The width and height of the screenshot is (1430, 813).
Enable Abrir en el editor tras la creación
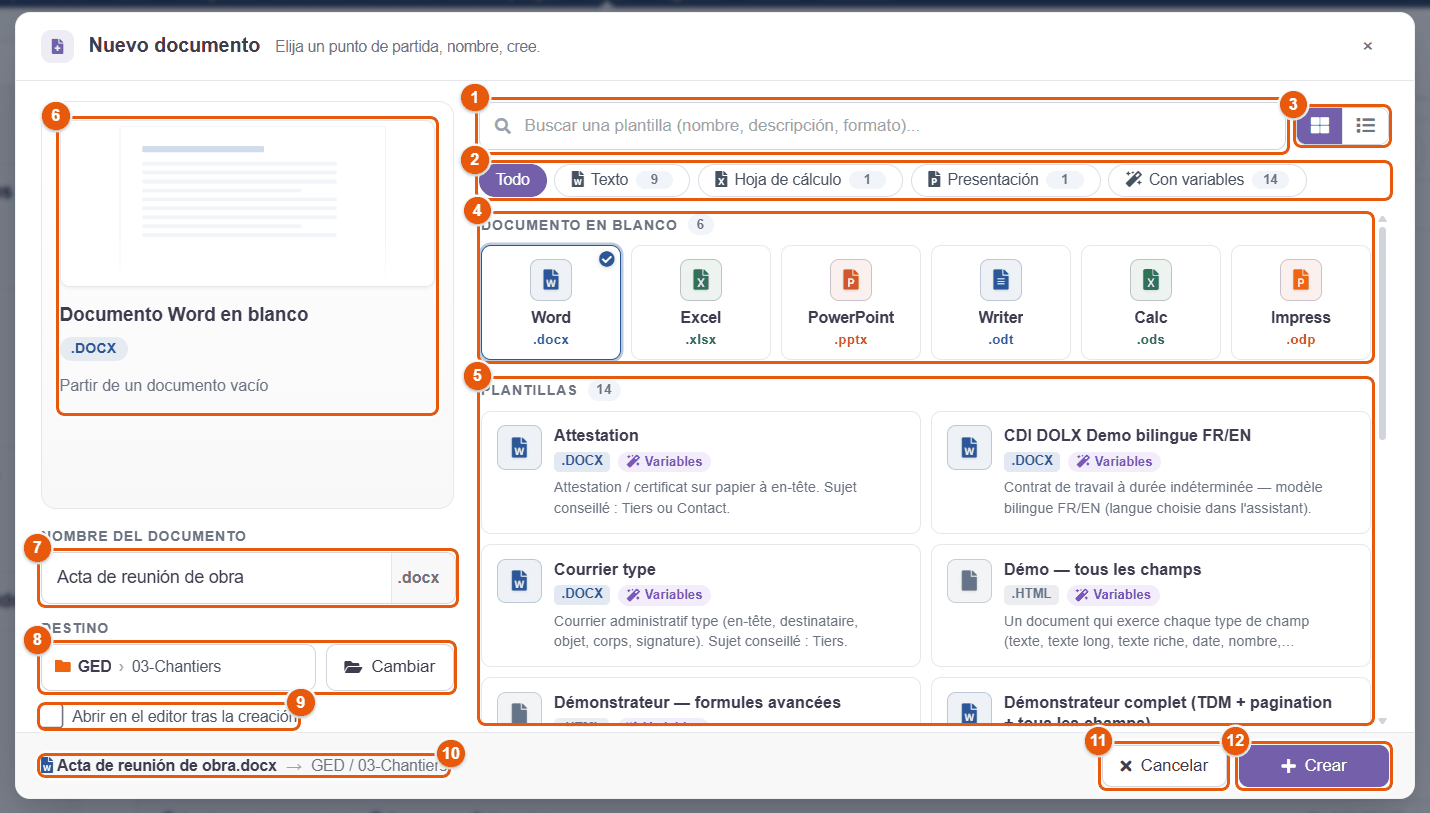tap(52, 716)
